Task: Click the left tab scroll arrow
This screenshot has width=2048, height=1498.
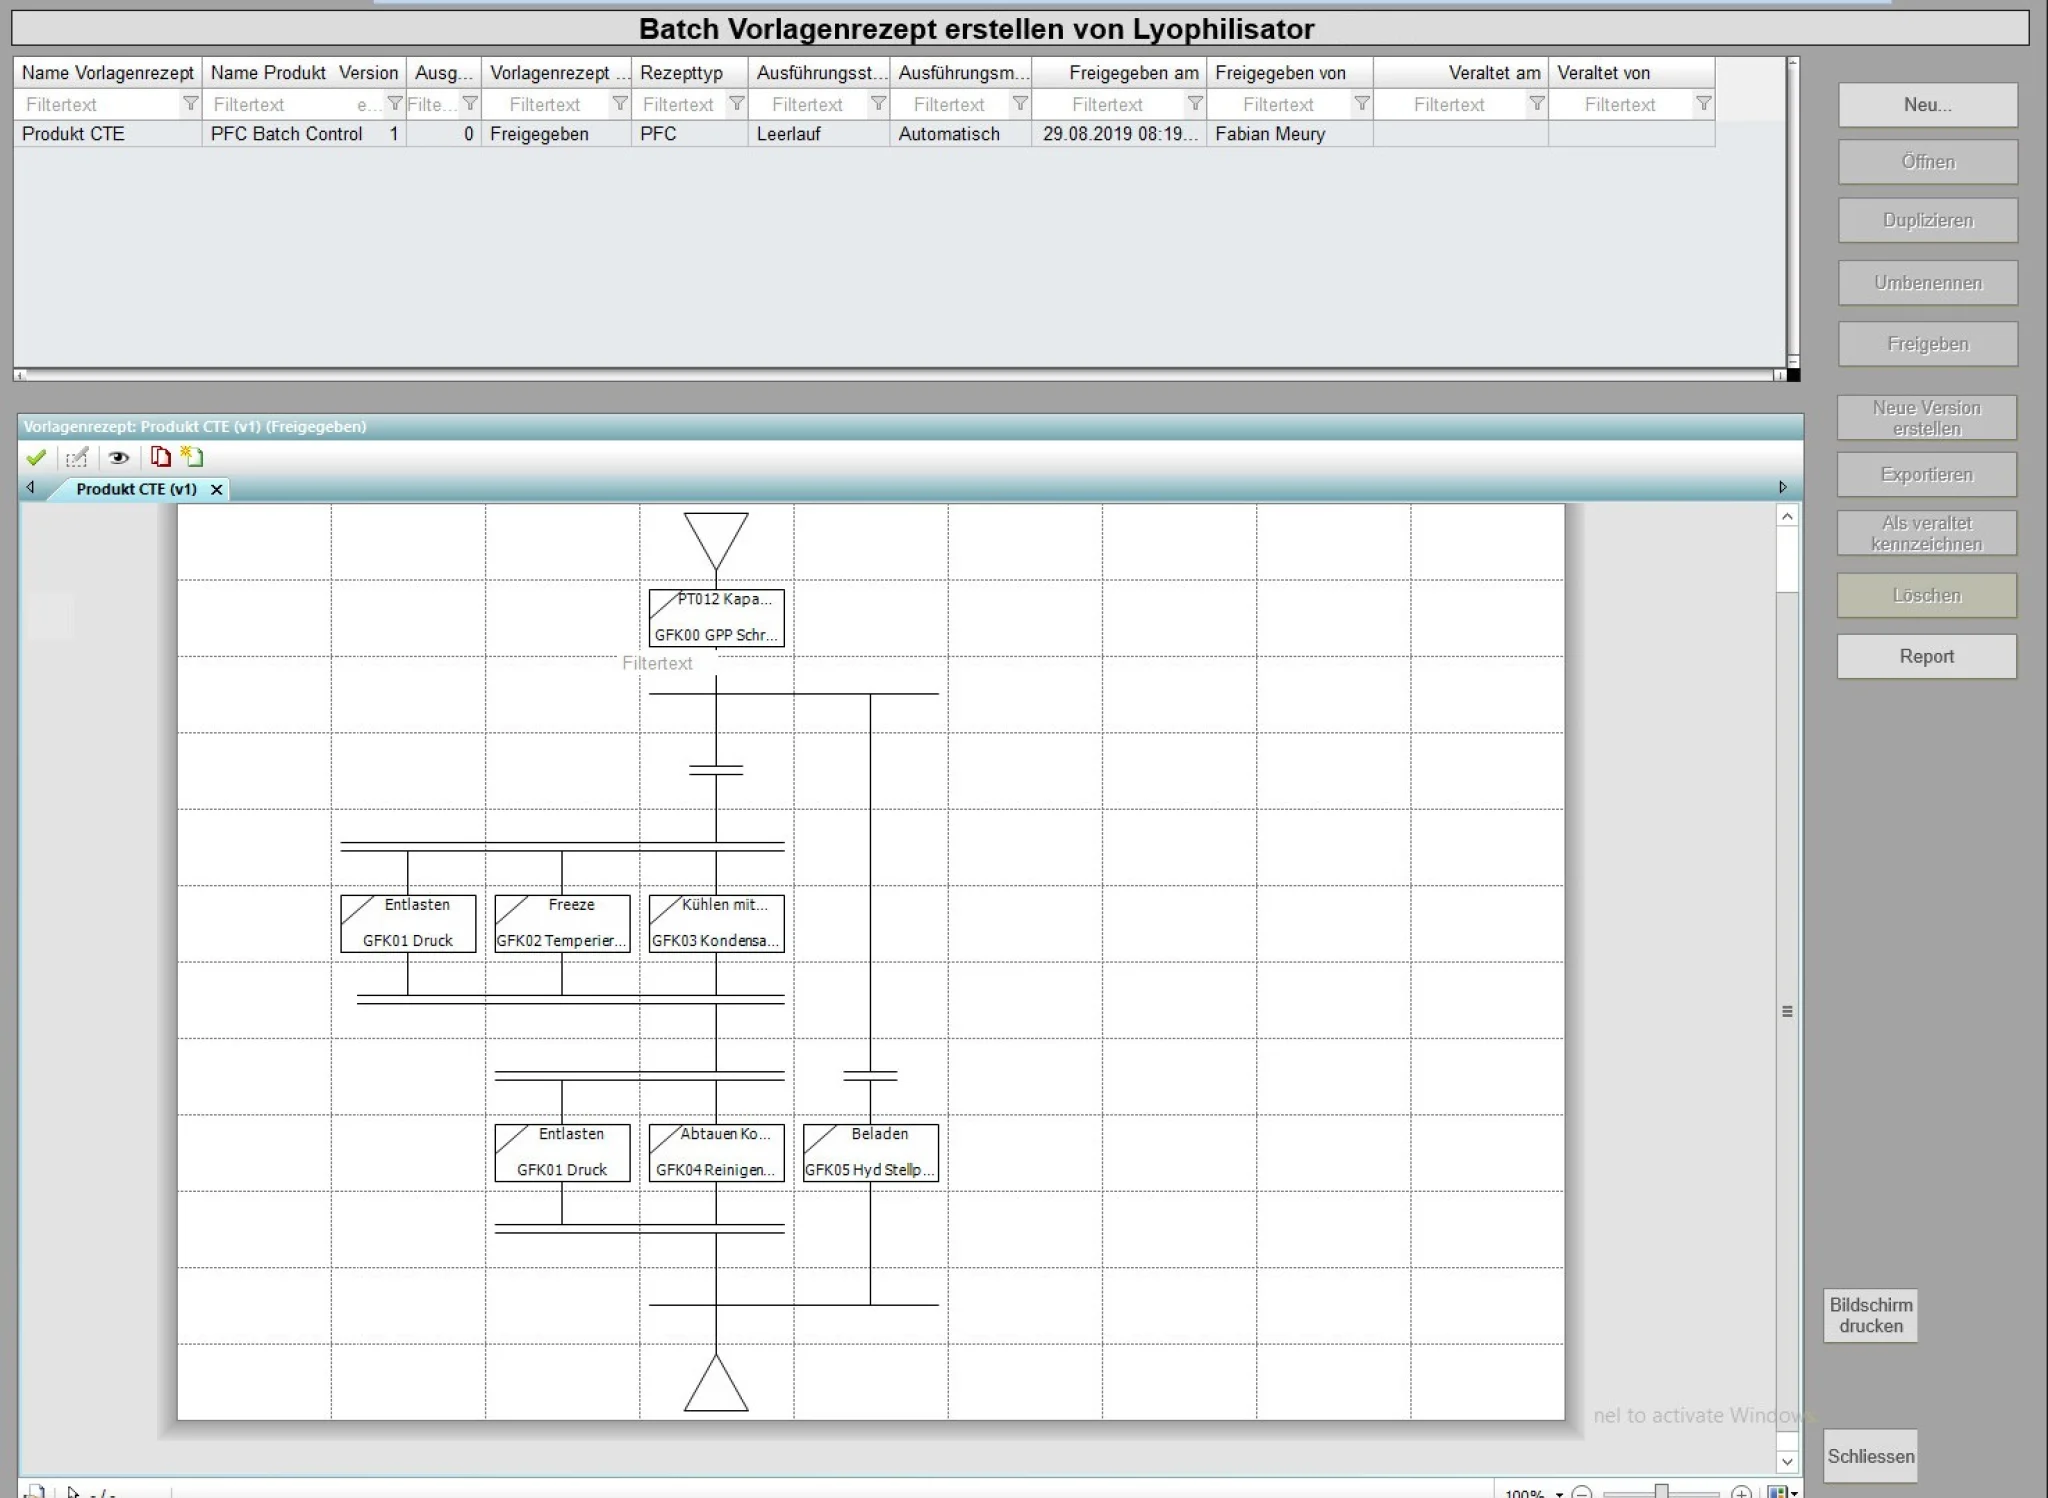Action: 31,488
